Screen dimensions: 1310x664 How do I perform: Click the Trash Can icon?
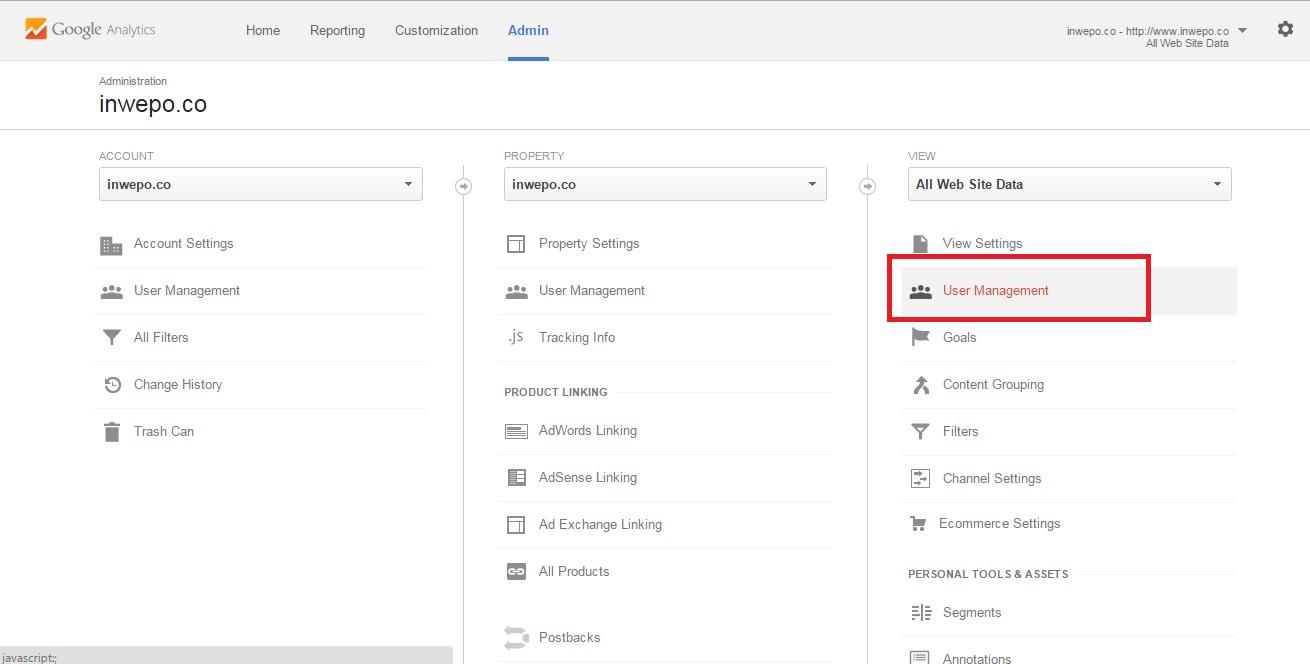111,432
